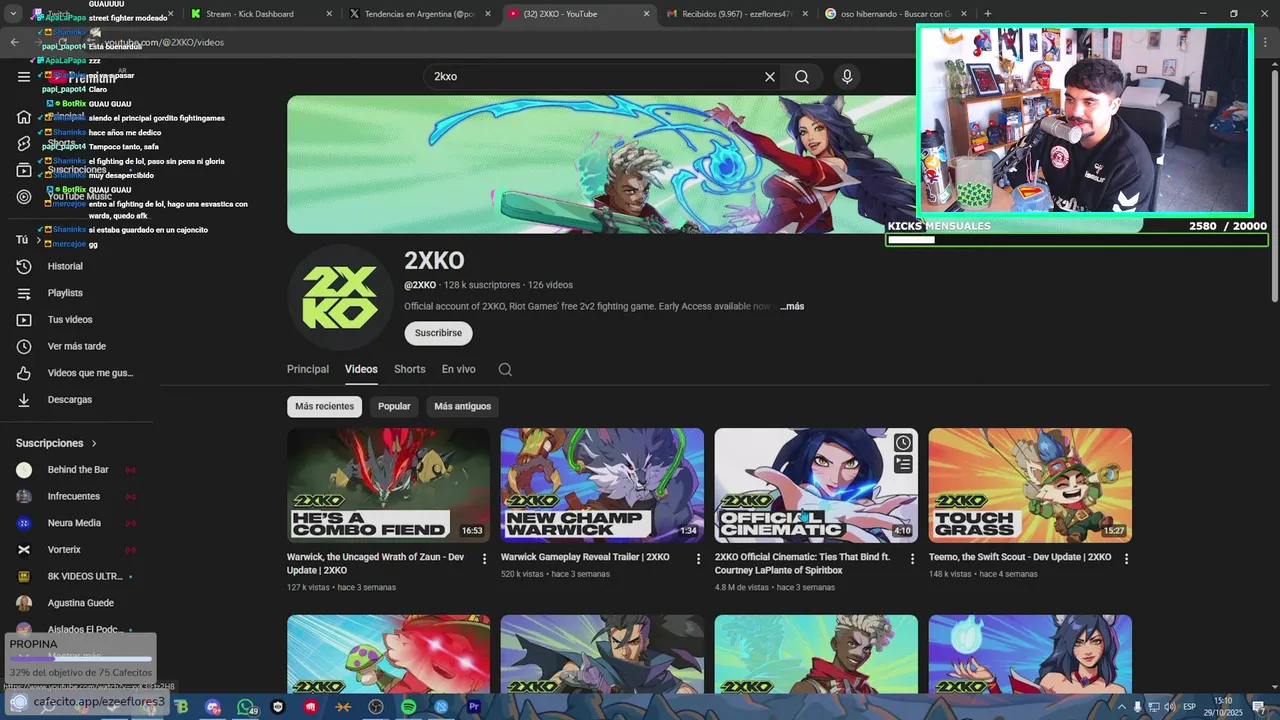Open Discord from the taskbar
This screenshot has width=1280, height=720.
(x=213, y=707)
